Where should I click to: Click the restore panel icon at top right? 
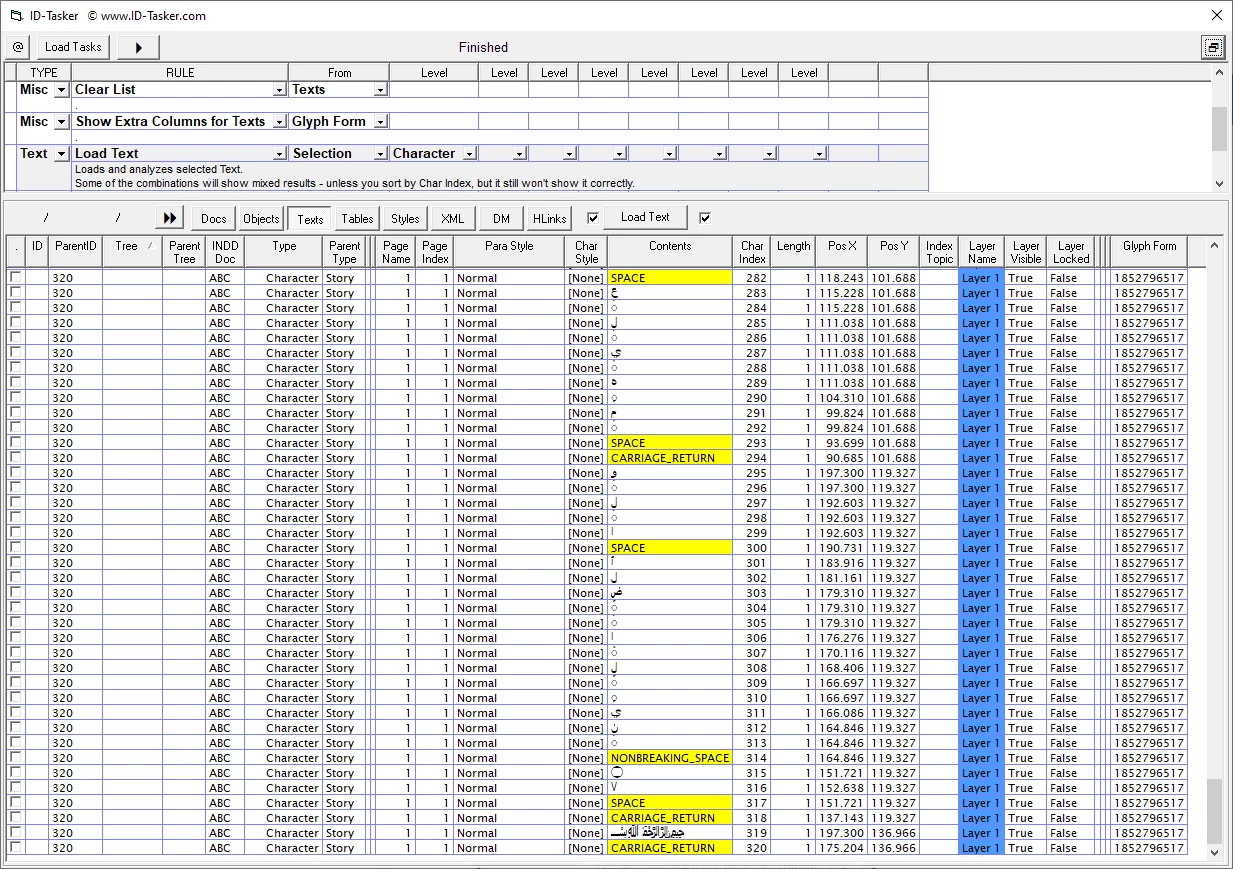[1212, 47]
